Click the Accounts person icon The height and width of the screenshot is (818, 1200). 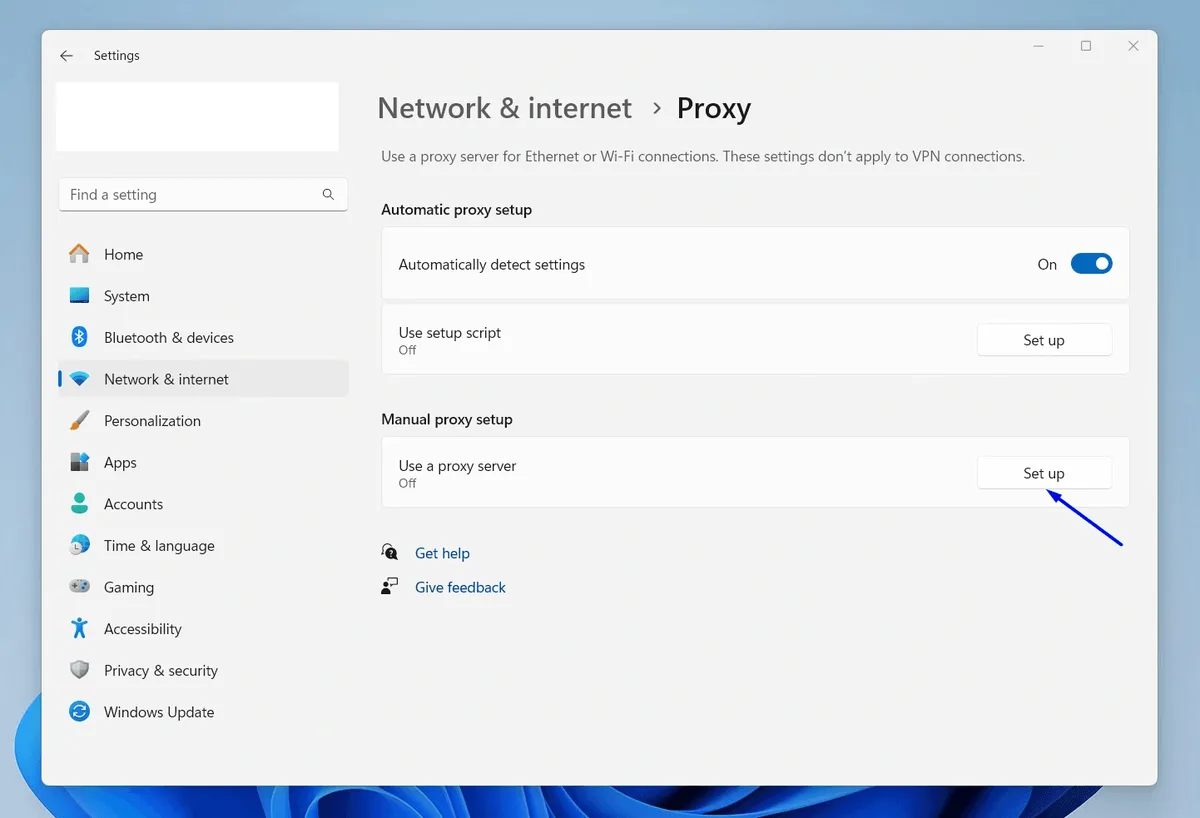(x=79, y=504)
